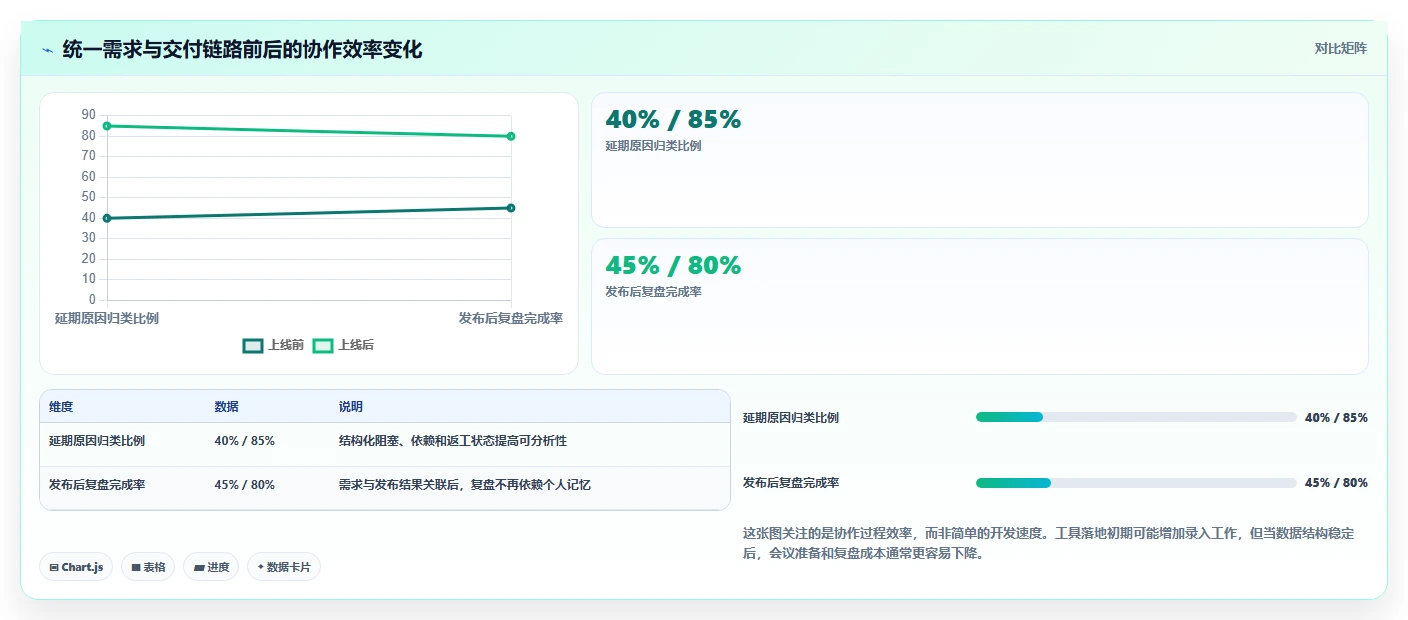Click the 45% / 80% value right of progress bar
This screenshot has height=620, width=1408.
click(1336, 483)
